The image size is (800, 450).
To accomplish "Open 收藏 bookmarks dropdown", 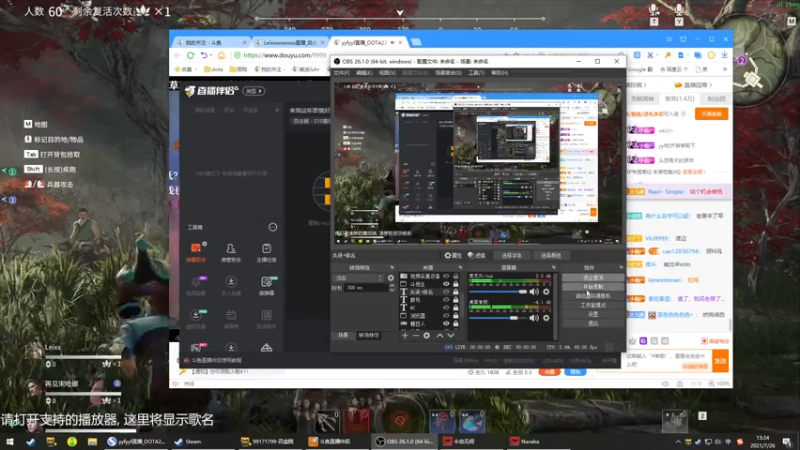I will point(185,69).
